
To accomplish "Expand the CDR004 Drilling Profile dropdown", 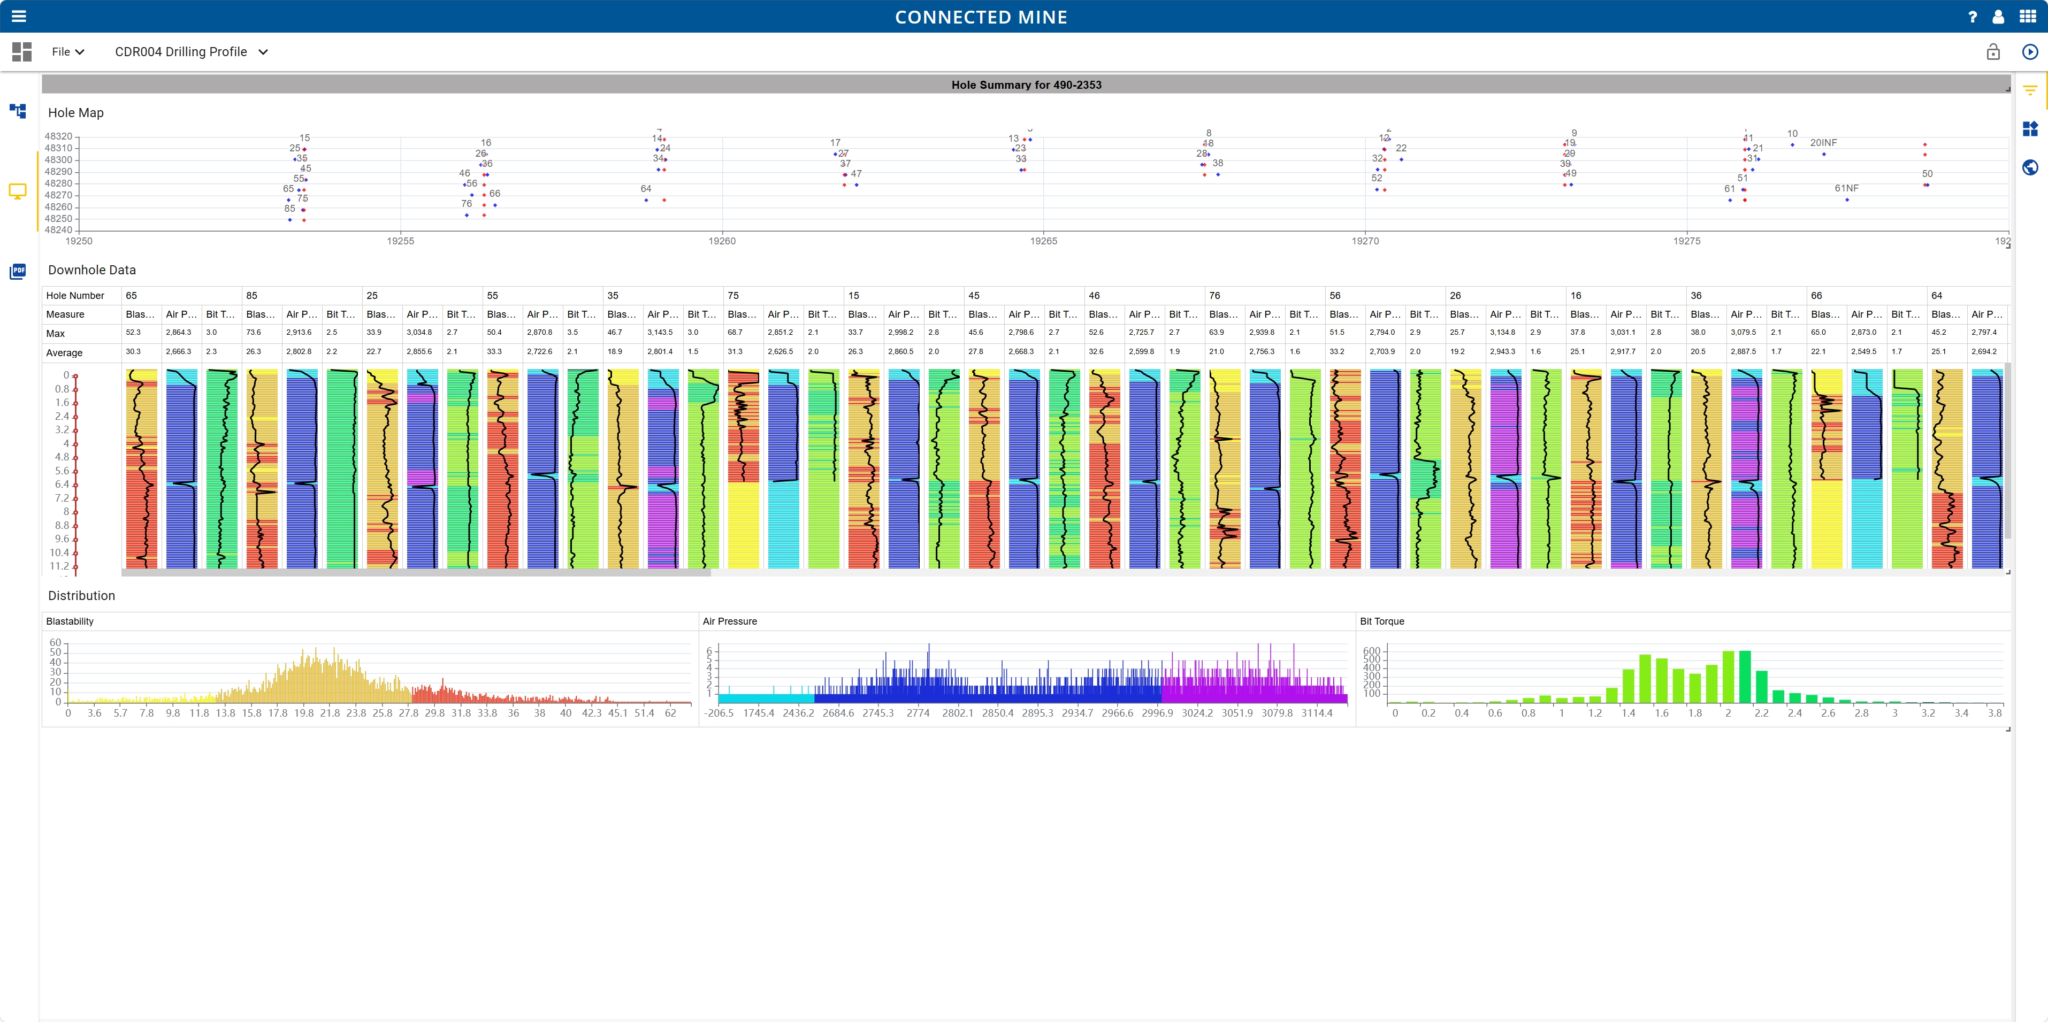I will tap(191, 52).
